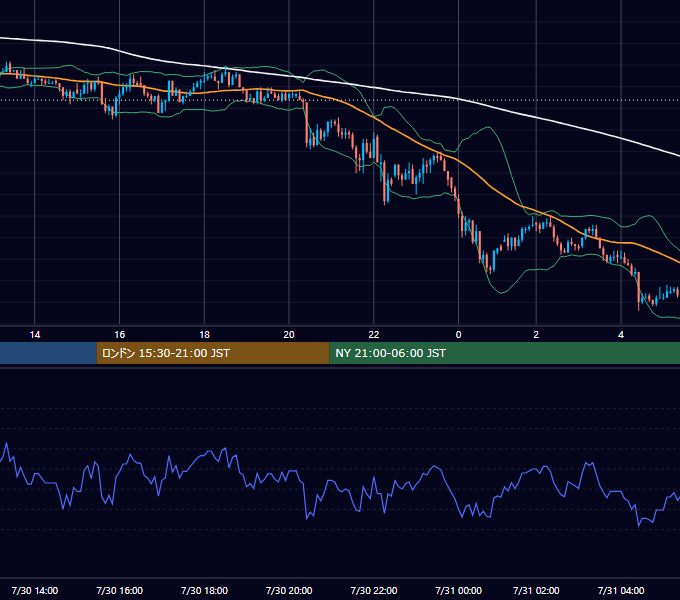Select the ロンドン 15:30-21:00 JST session bar

tap(213, 353)
